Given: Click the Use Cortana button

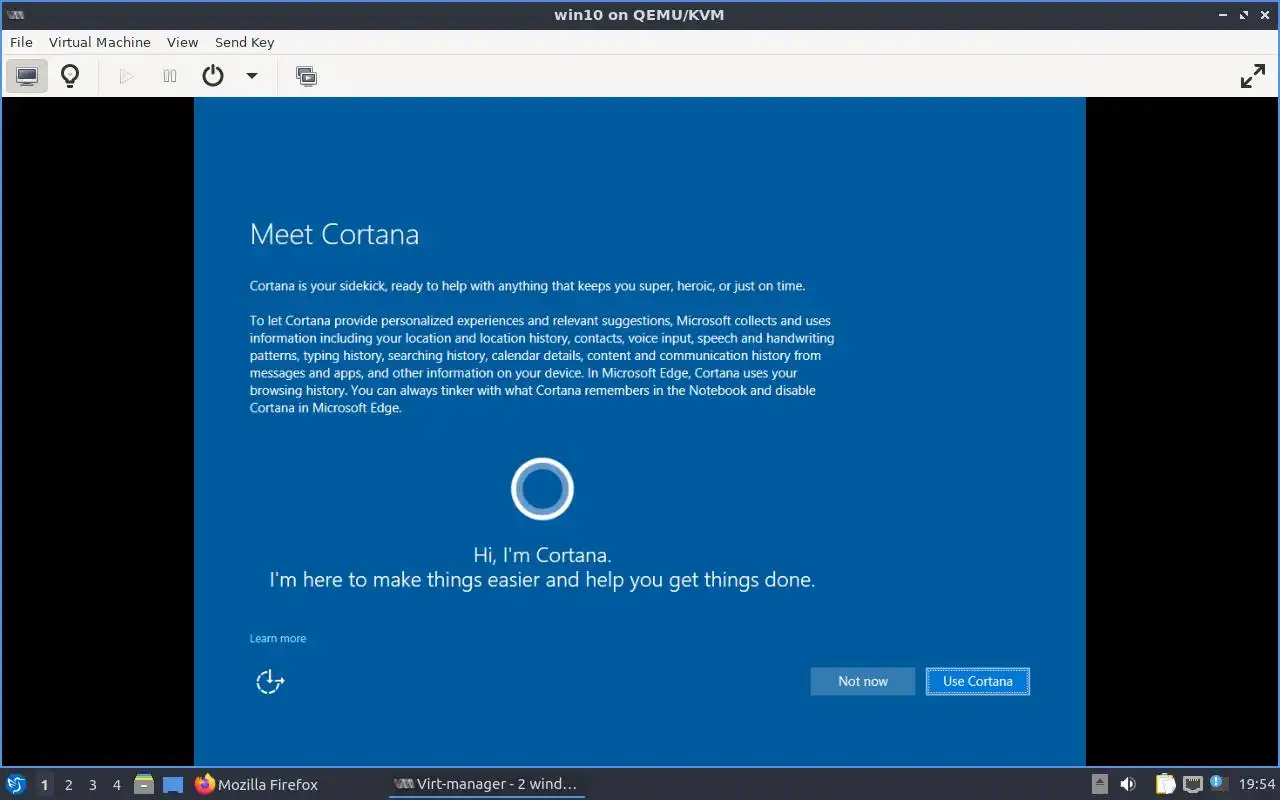Looking at the screenshot, I should (978, 681).
